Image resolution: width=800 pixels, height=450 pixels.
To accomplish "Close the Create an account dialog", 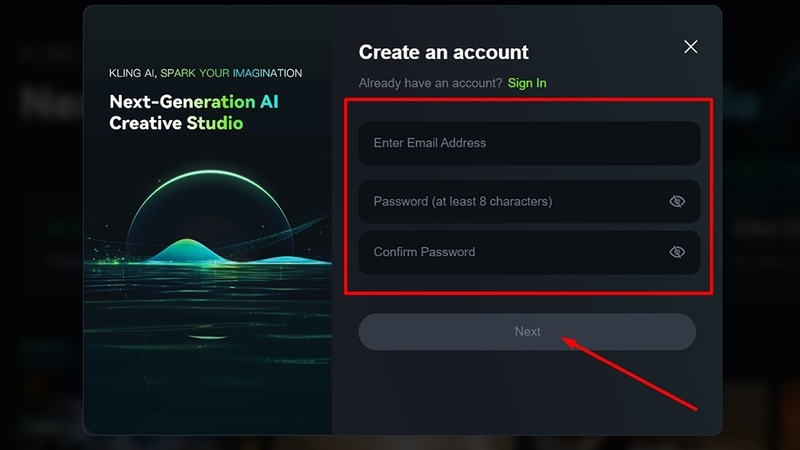I will point(690,47).
